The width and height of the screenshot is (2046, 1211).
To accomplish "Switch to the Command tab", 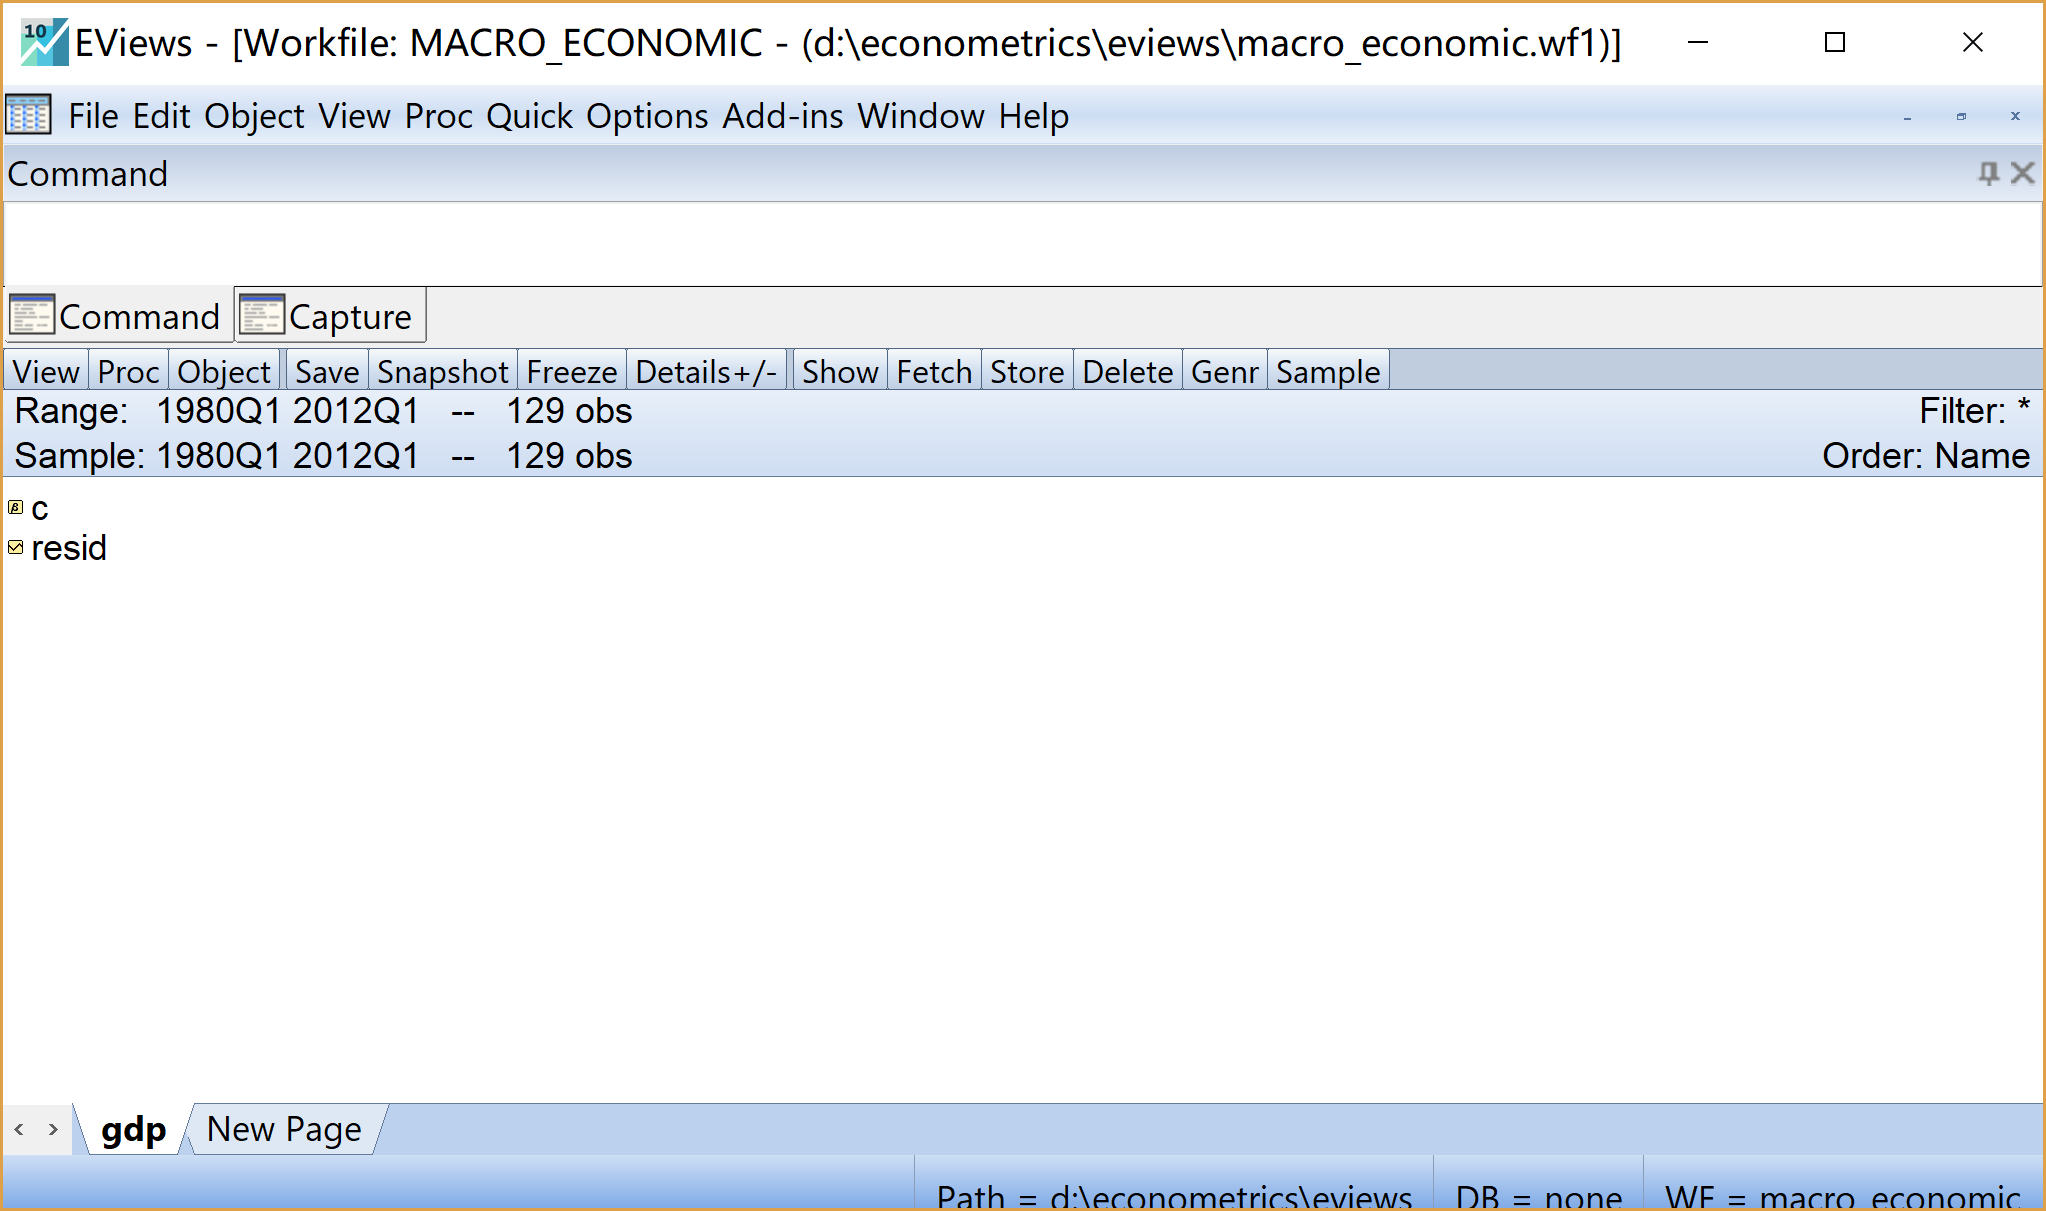I will coord(116,316).
